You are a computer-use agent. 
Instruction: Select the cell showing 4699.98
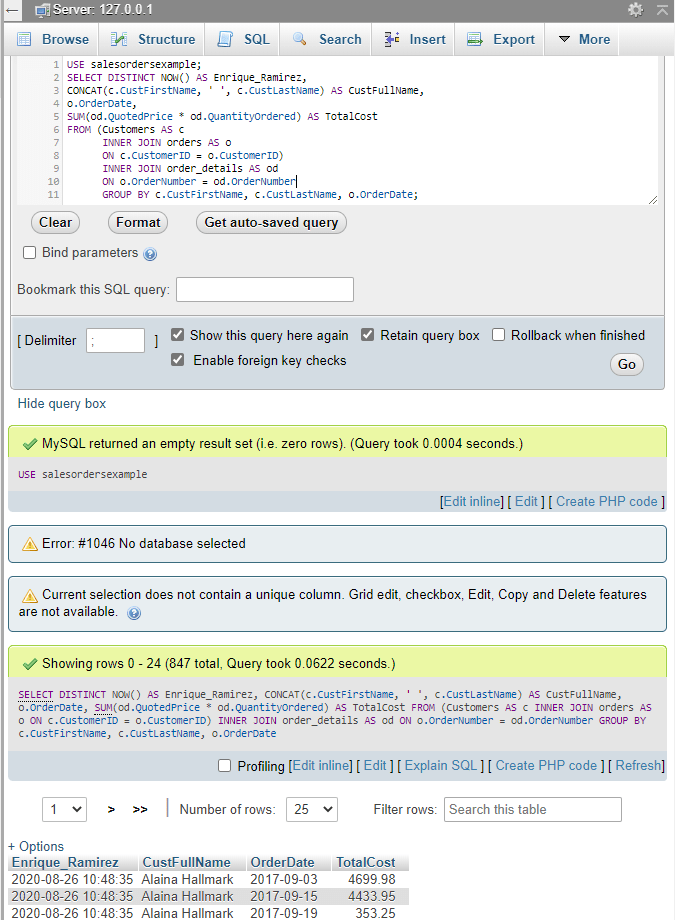tap(372, 880)
